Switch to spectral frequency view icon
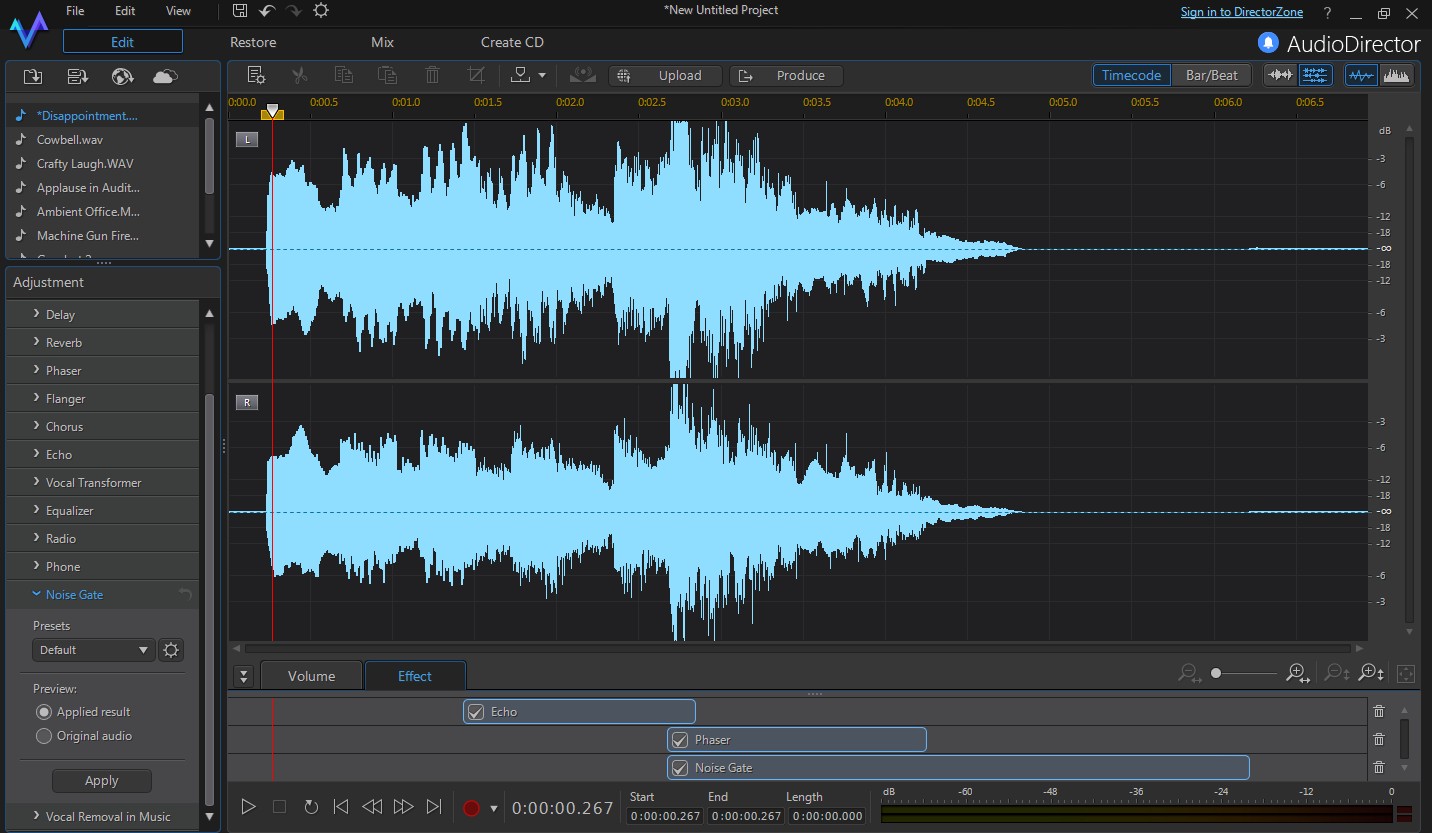 click(x=1397, y=75)
